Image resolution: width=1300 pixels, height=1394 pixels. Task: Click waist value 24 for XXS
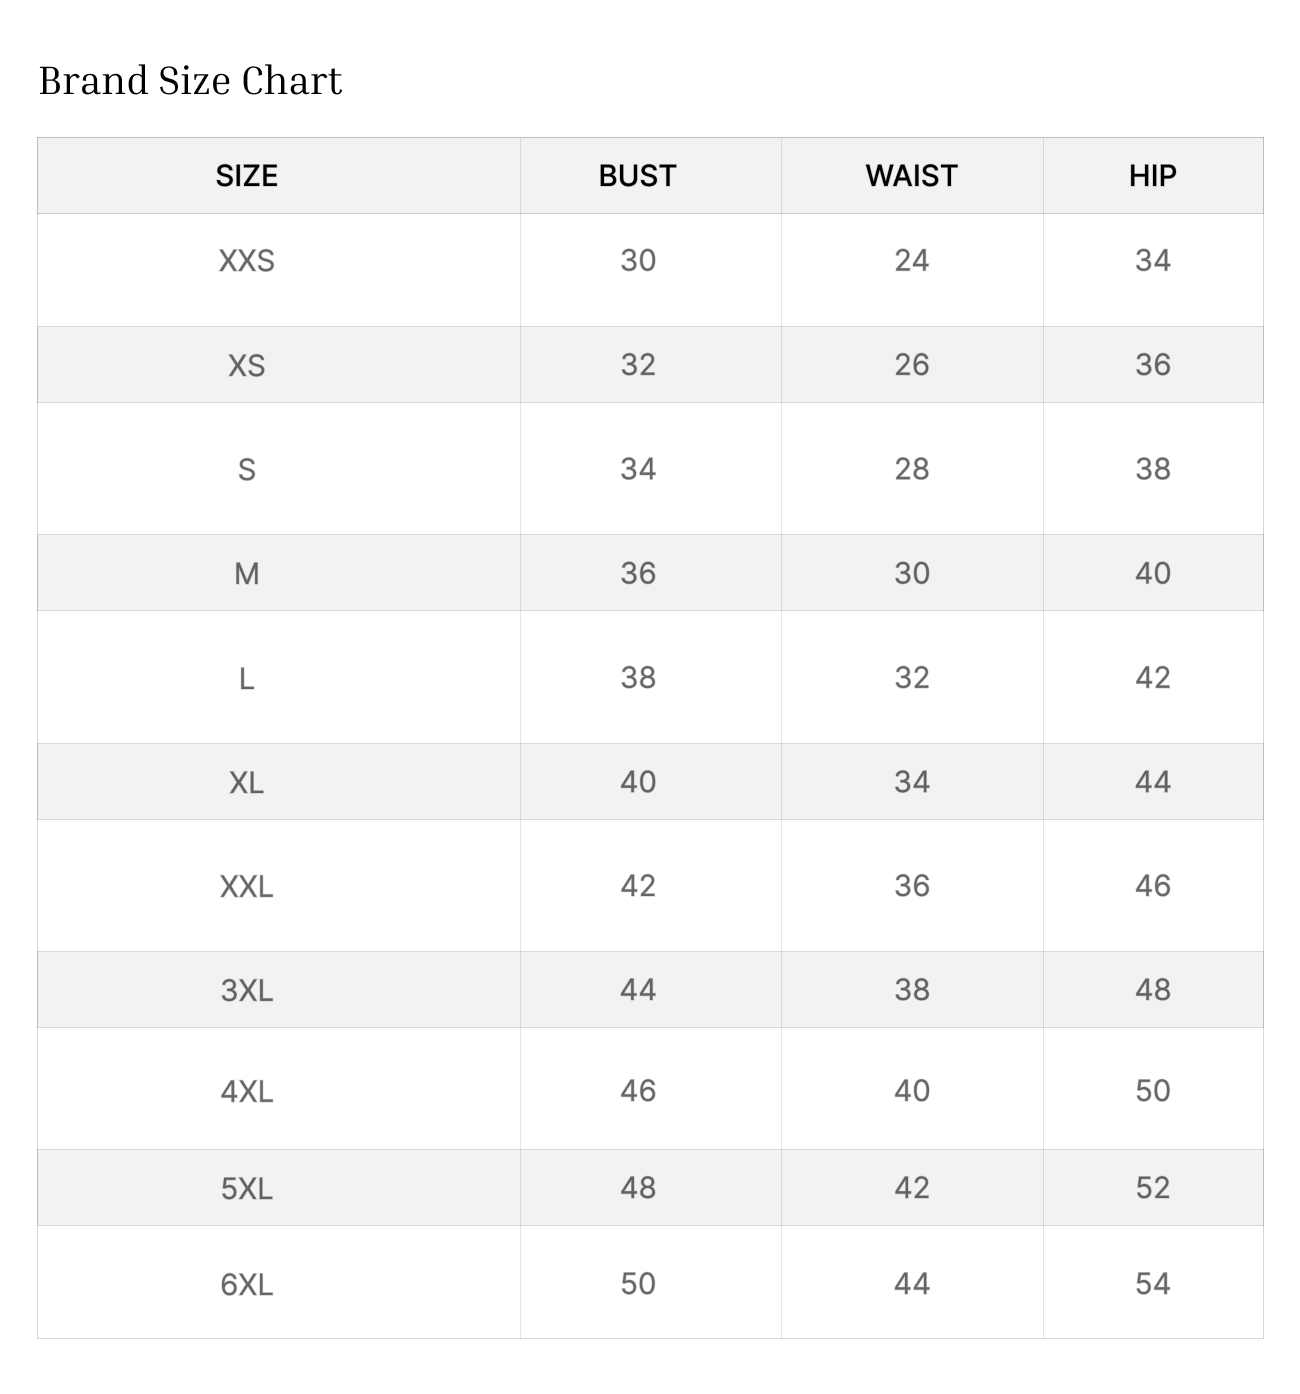coord(911,261)
